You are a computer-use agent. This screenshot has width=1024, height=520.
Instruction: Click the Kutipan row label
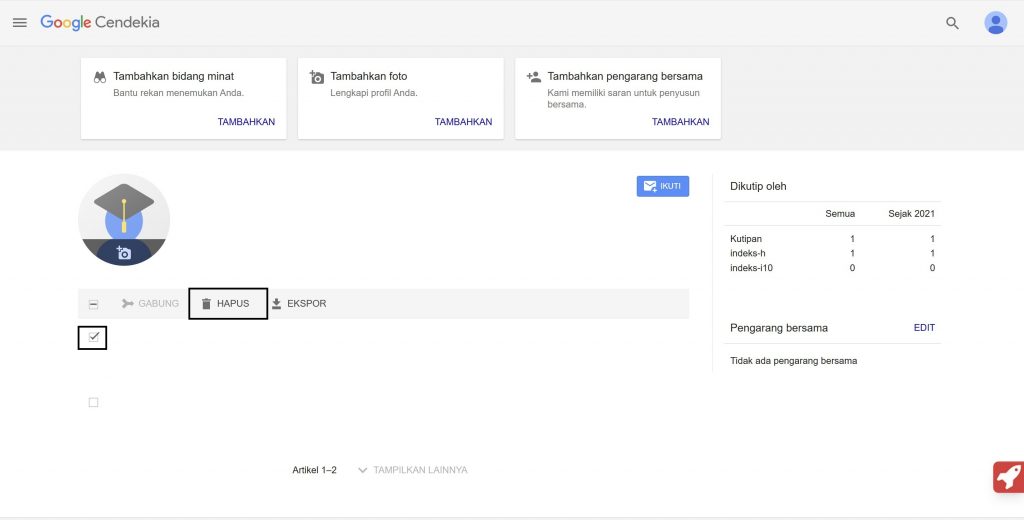point(746,239)
